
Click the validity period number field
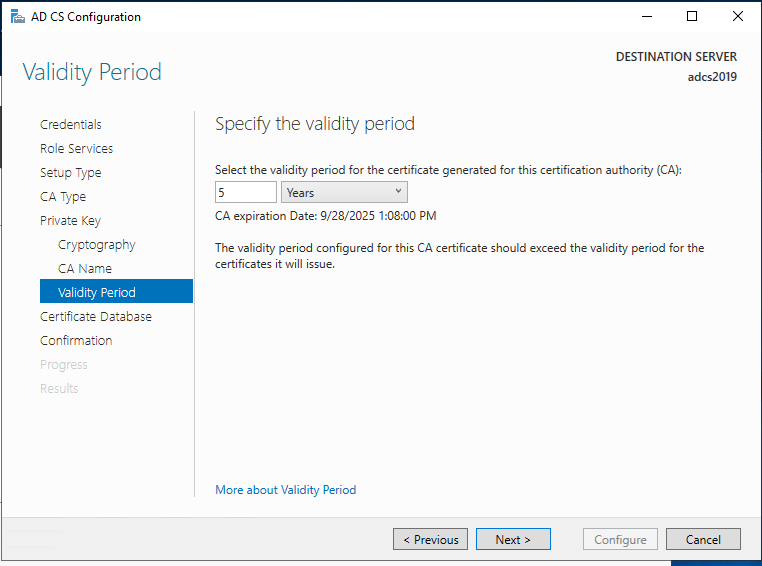pos(245,192)
